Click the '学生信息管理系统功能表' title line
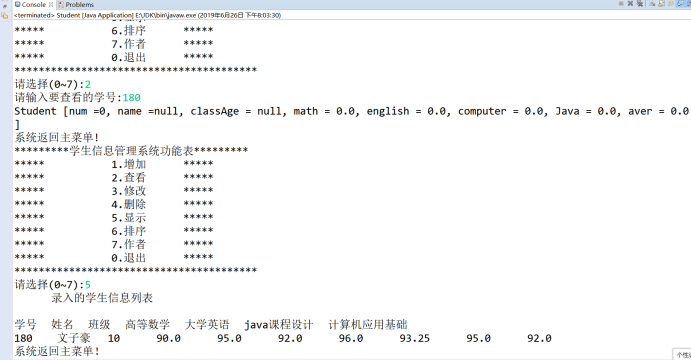This screenshot has width=691, height=361. tap(131, 151)
